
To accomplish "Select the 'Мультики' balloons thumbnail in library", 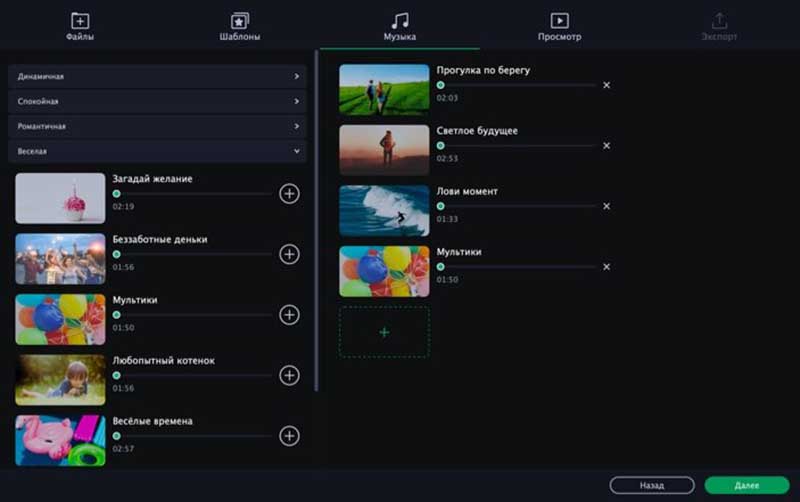I will click(x=60, y=319).
